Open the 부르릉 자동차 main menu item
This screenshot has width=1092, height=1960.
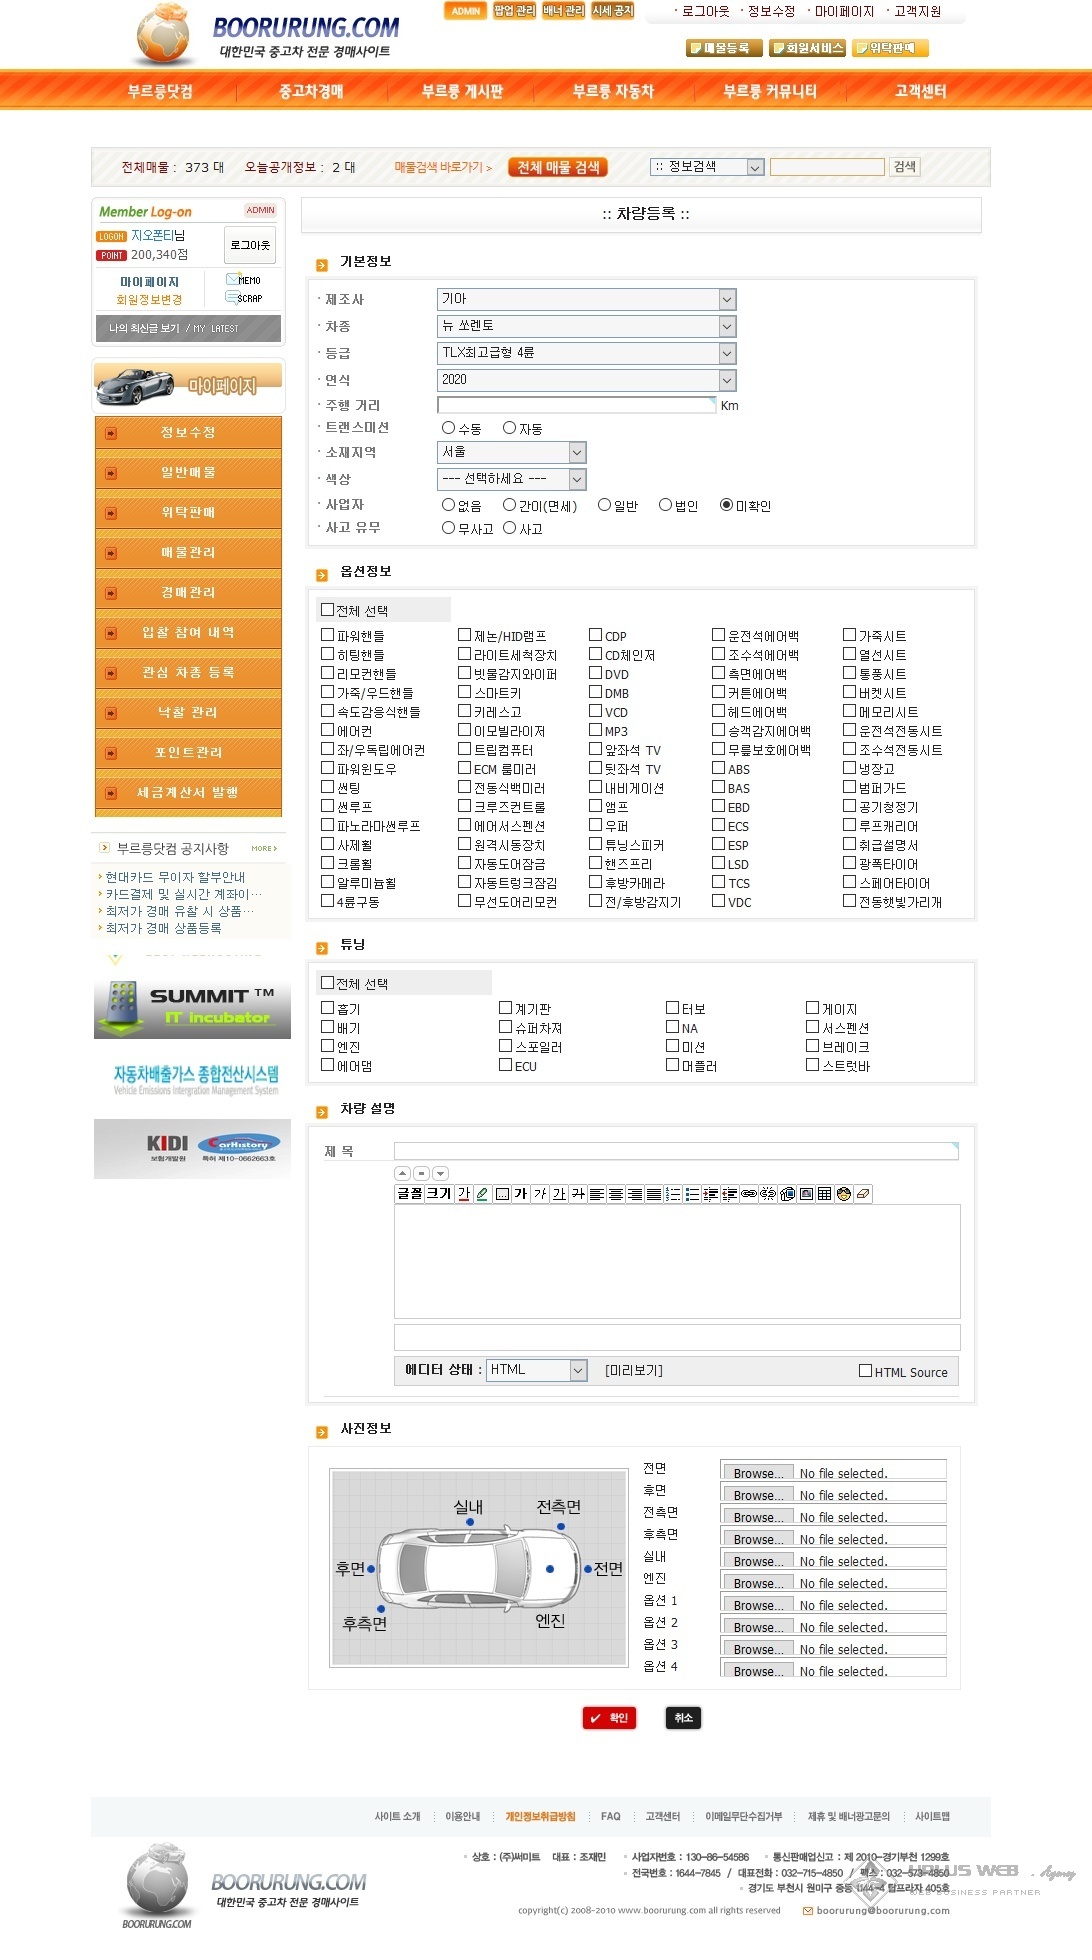click(613, 91)
